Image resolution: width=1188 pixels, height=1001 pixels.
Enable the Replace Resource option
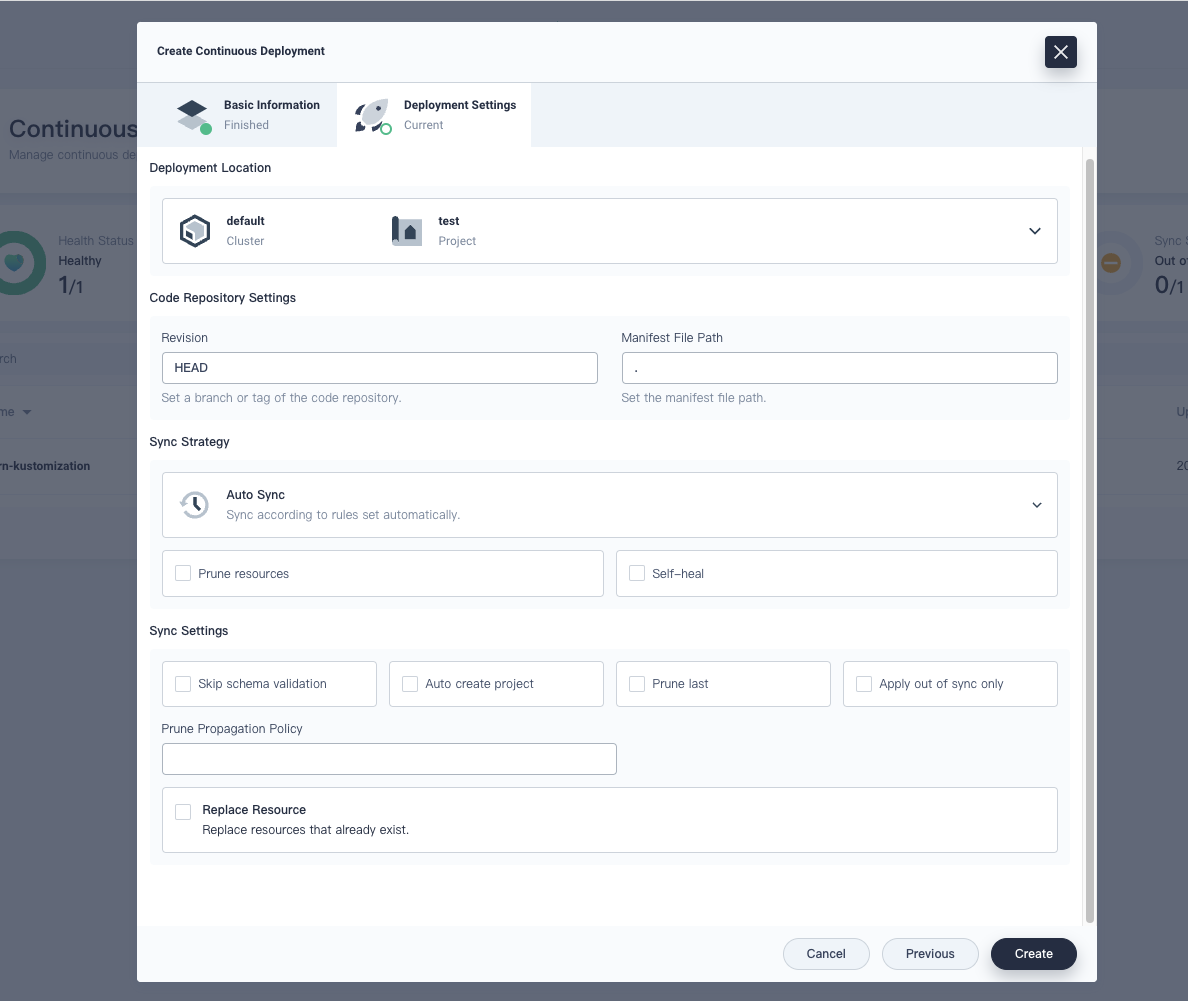(x=183, y=812)
